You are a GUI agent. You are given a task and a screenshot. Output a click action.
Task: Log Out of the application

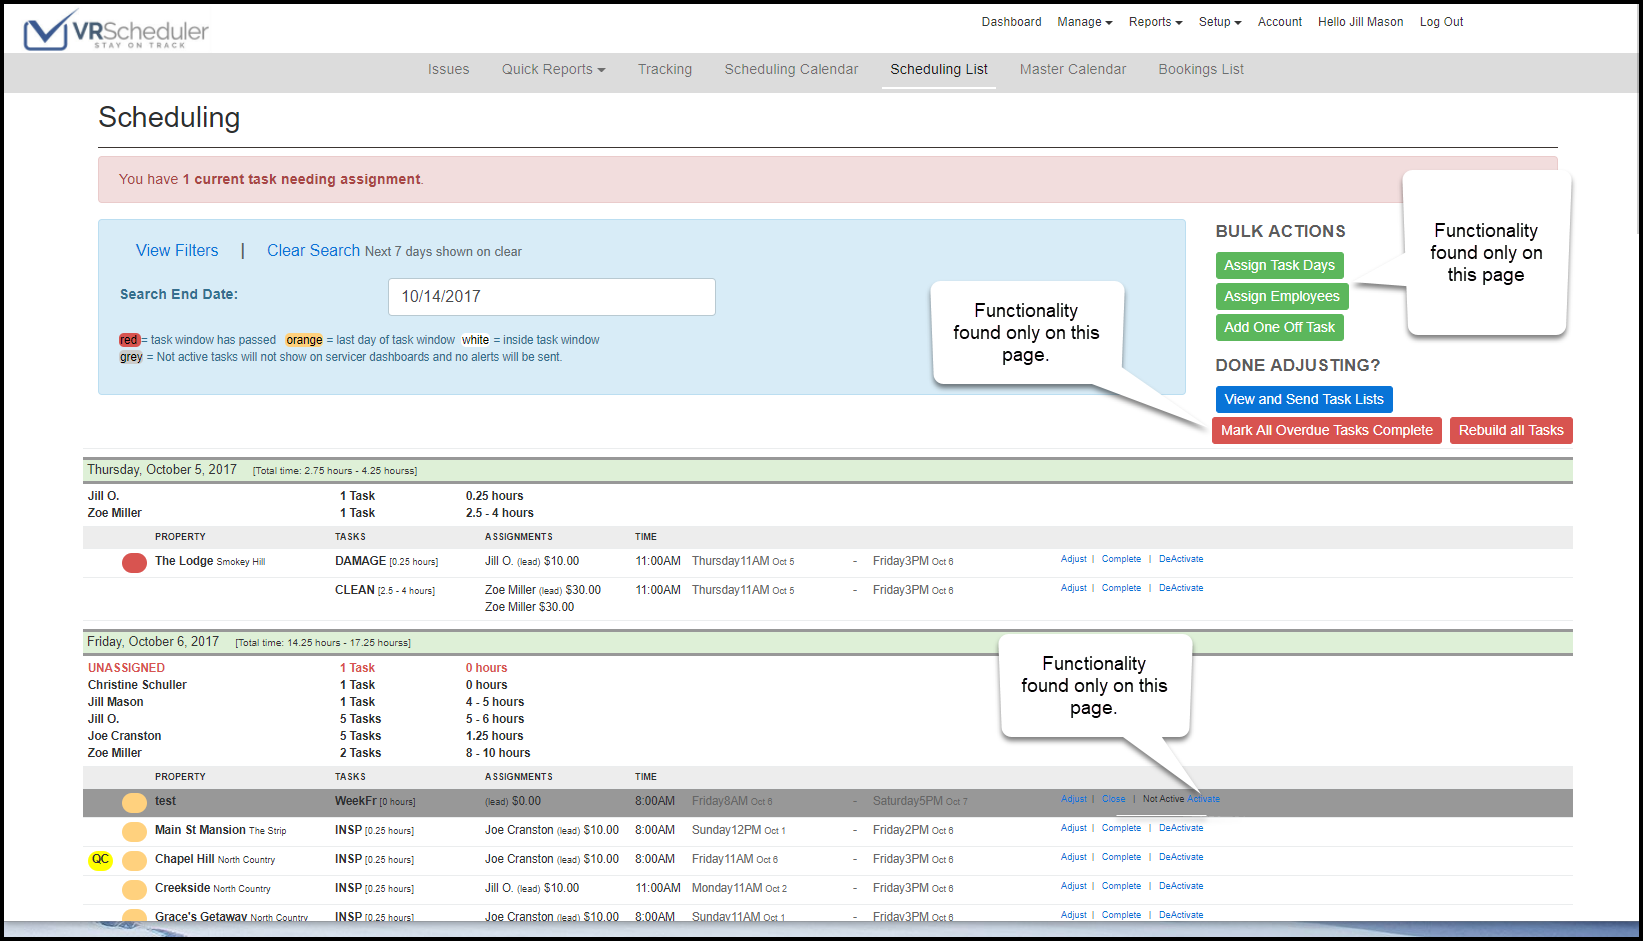[x=1441, y=22]
